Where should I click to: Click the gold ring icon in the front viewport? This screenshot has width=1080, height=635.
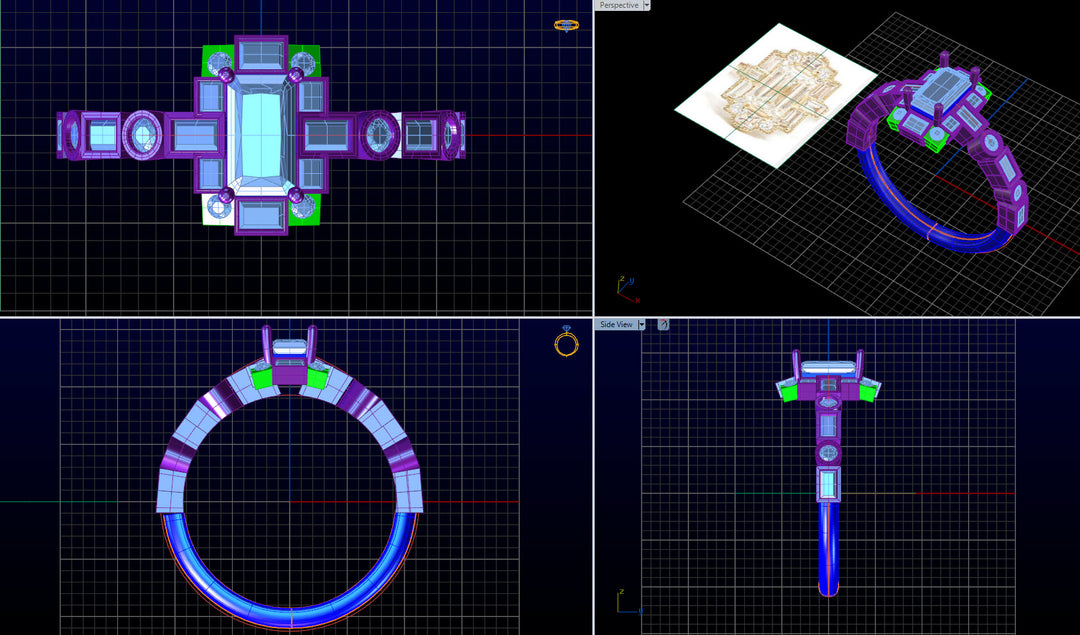tap(566, 343)
